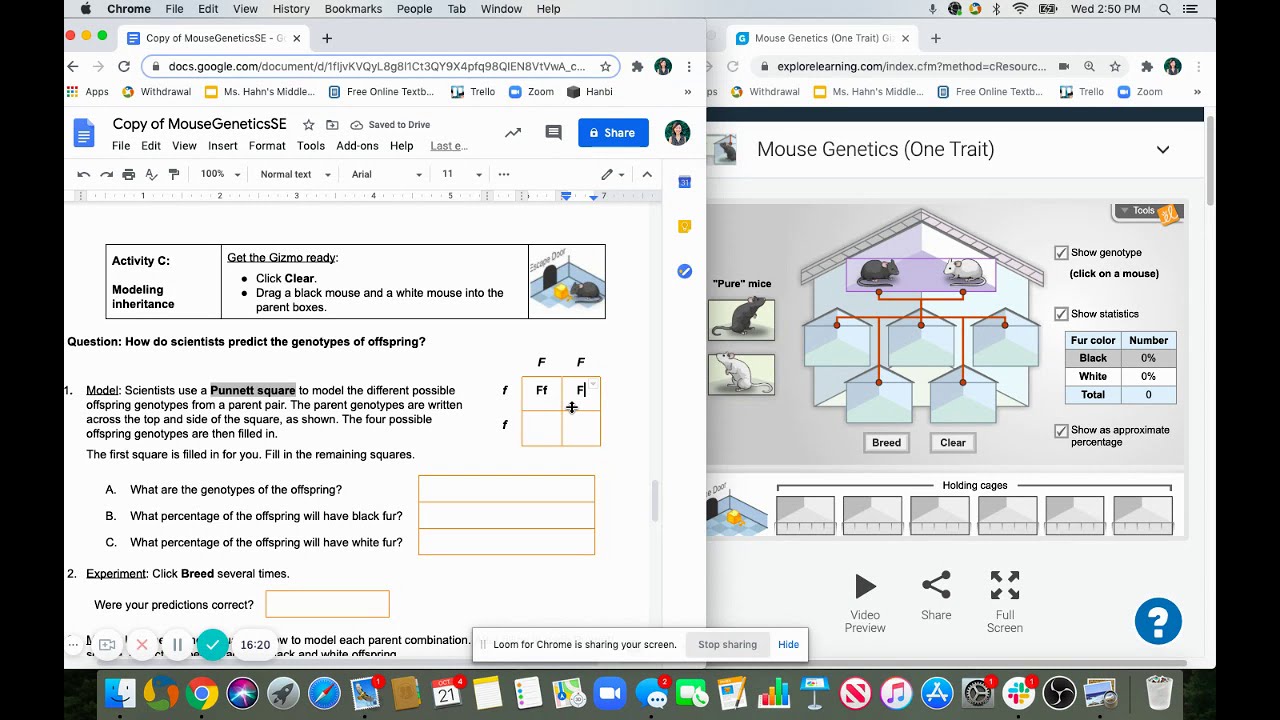This screenshot has width=1280, height=720.
Task: Show more bookmarks in Docs window
Action: (x=687, y=92)
